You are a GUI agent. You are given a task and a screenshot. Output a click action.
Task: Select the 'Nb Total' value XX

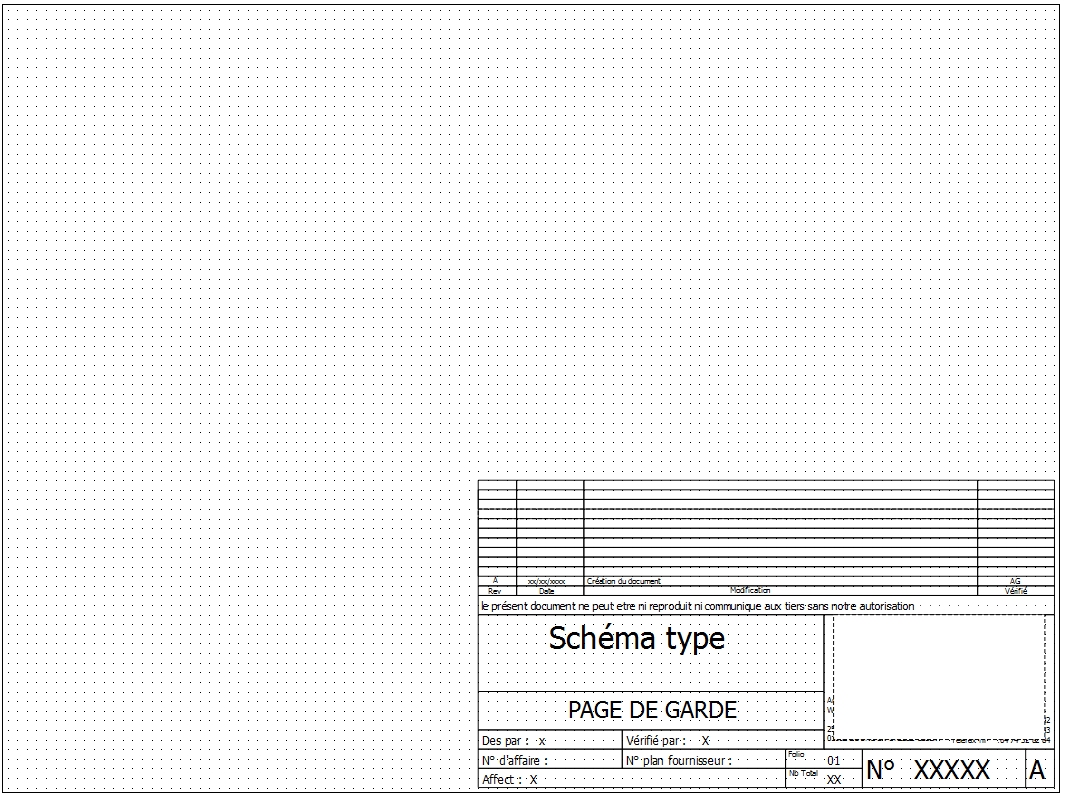pos(833,780)
